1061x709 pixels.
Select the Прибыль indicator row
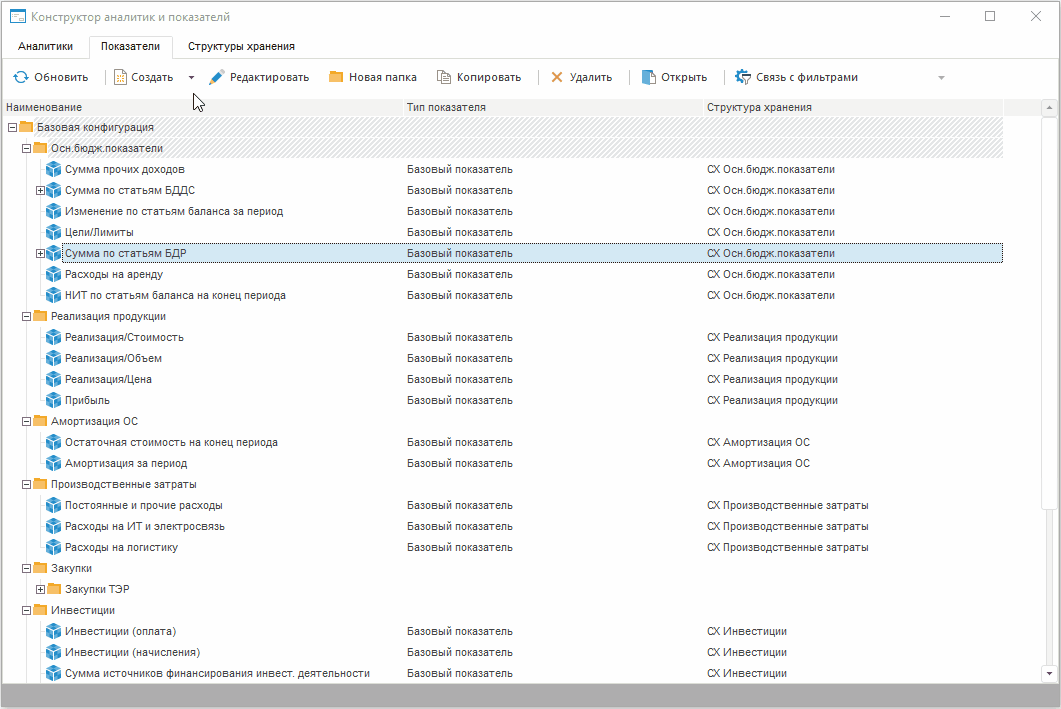pyautogui.click(x=87, y=400)
